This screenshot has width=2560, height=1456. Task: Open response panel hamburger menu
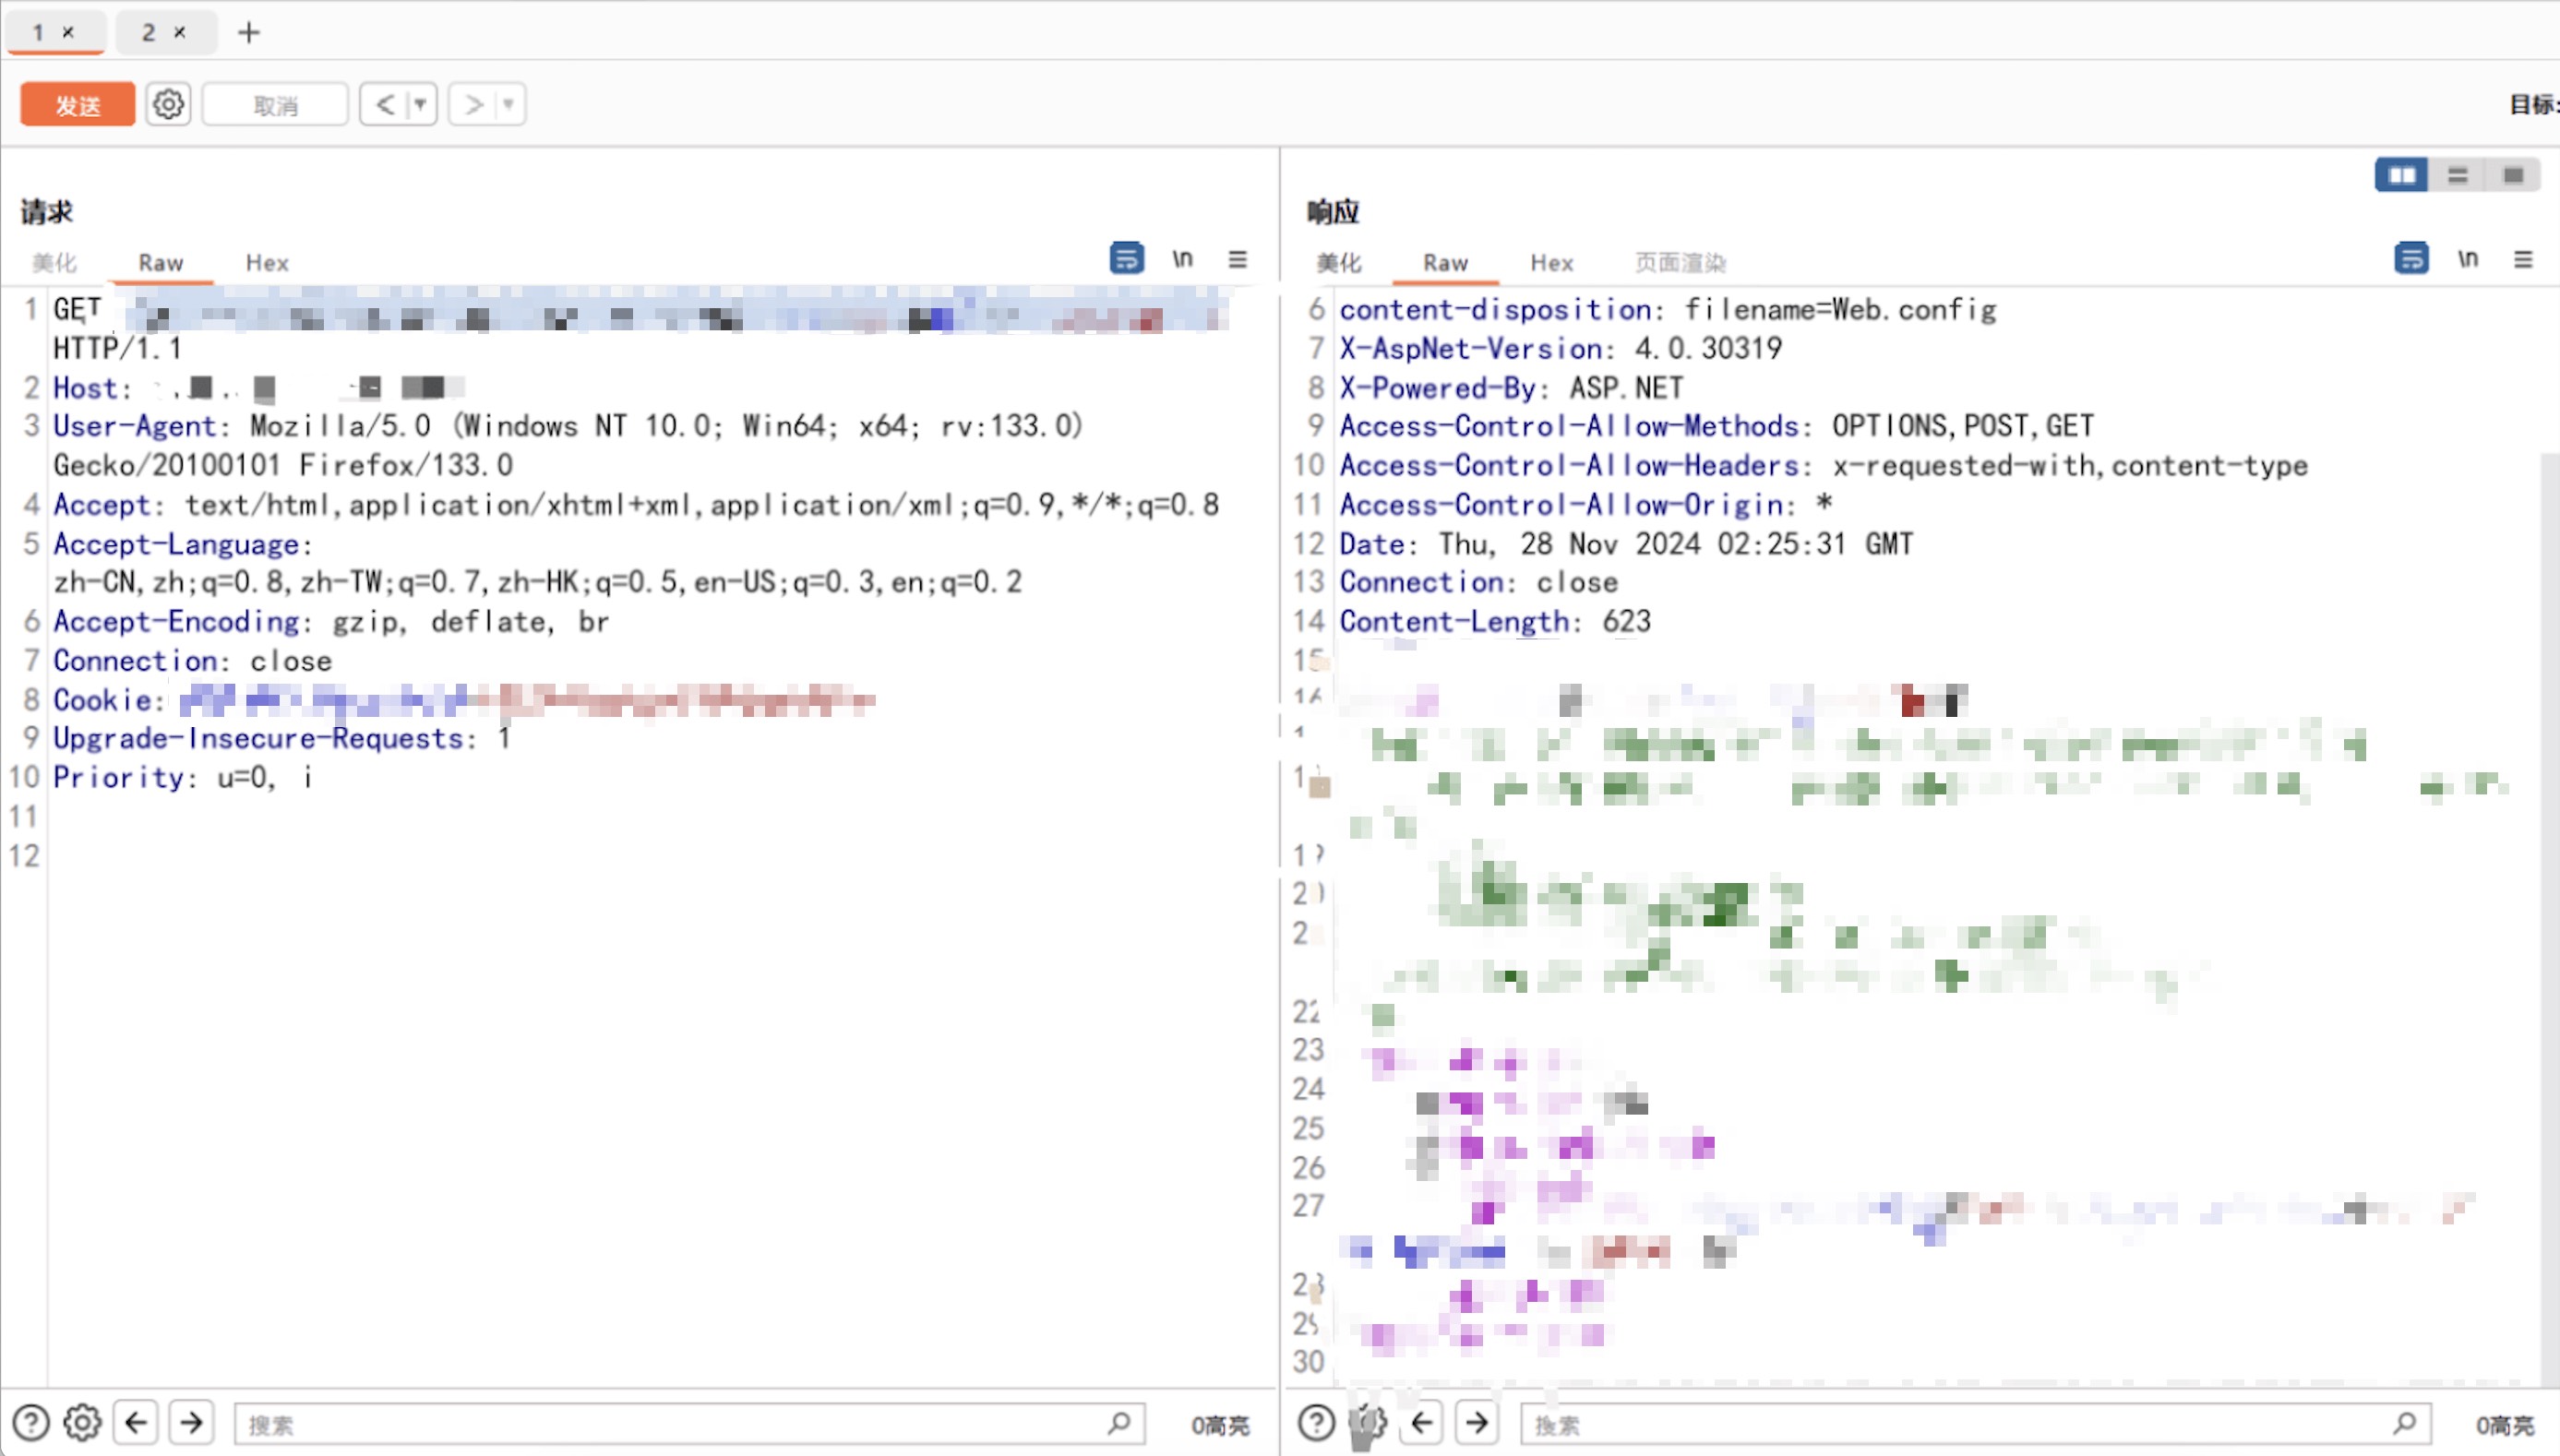(2523, 259)
